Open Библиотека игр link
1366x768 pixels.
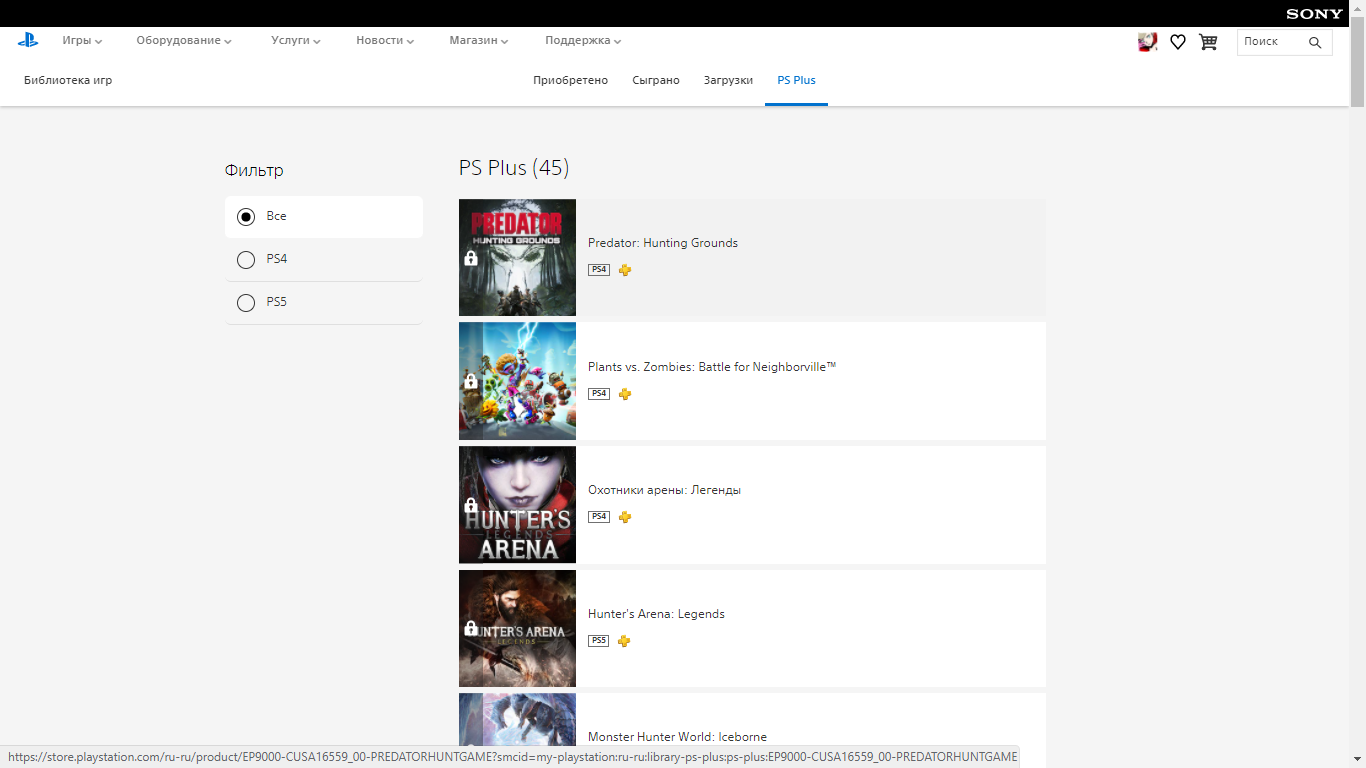click(68, 80)
